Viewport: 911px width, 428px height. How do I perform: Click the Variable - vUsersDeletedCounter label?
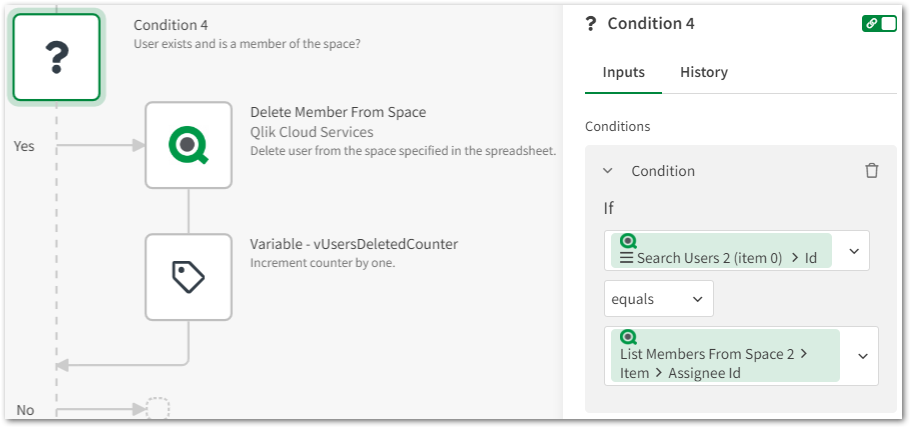[354, 244]
